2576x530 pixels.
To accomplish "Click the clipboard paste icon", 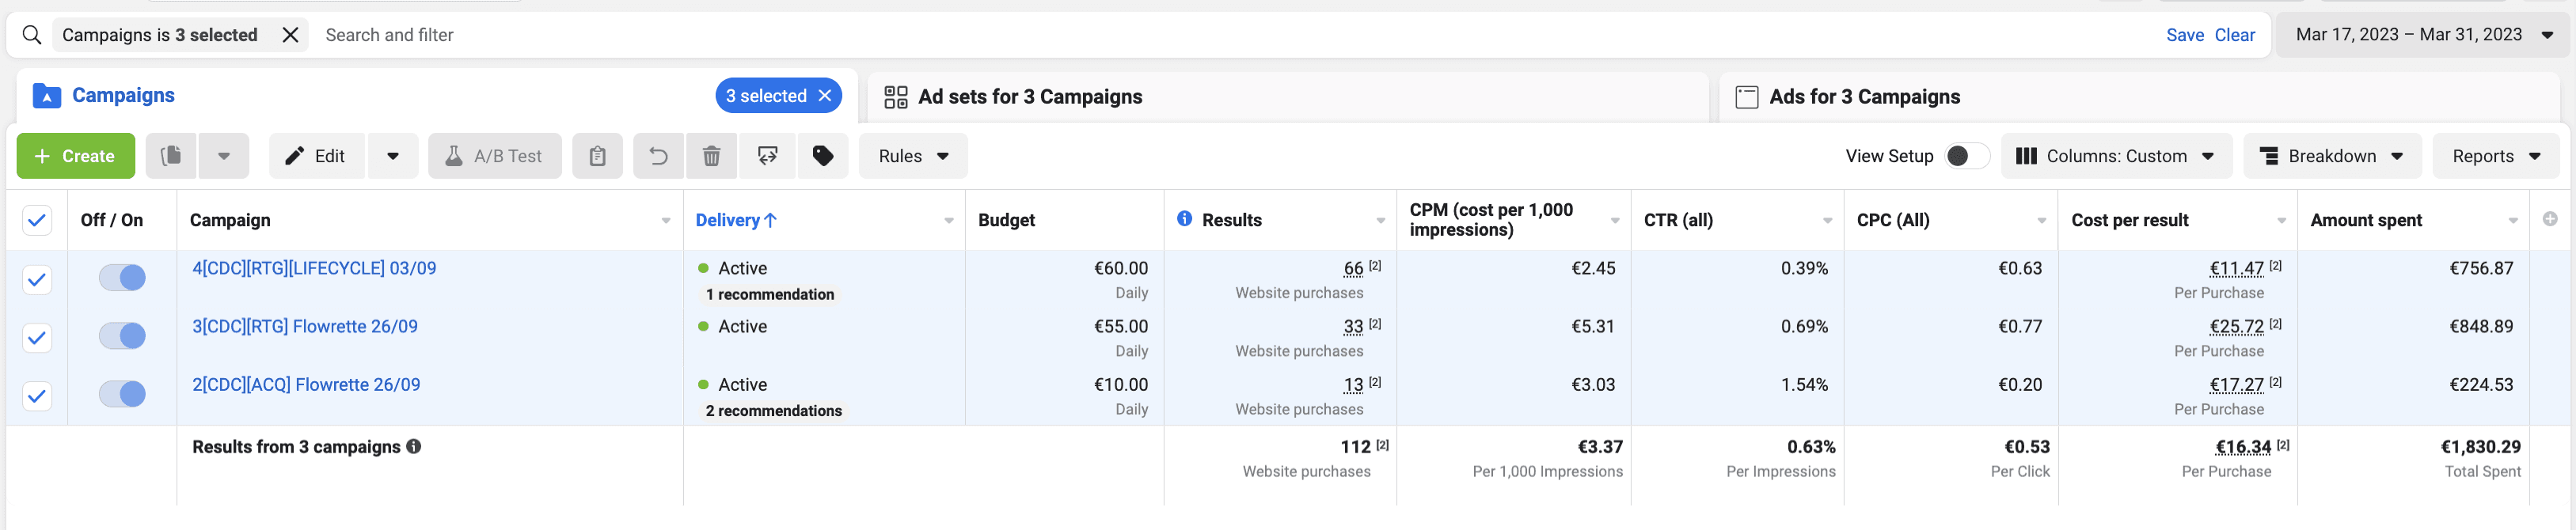I will pos(597,156).
